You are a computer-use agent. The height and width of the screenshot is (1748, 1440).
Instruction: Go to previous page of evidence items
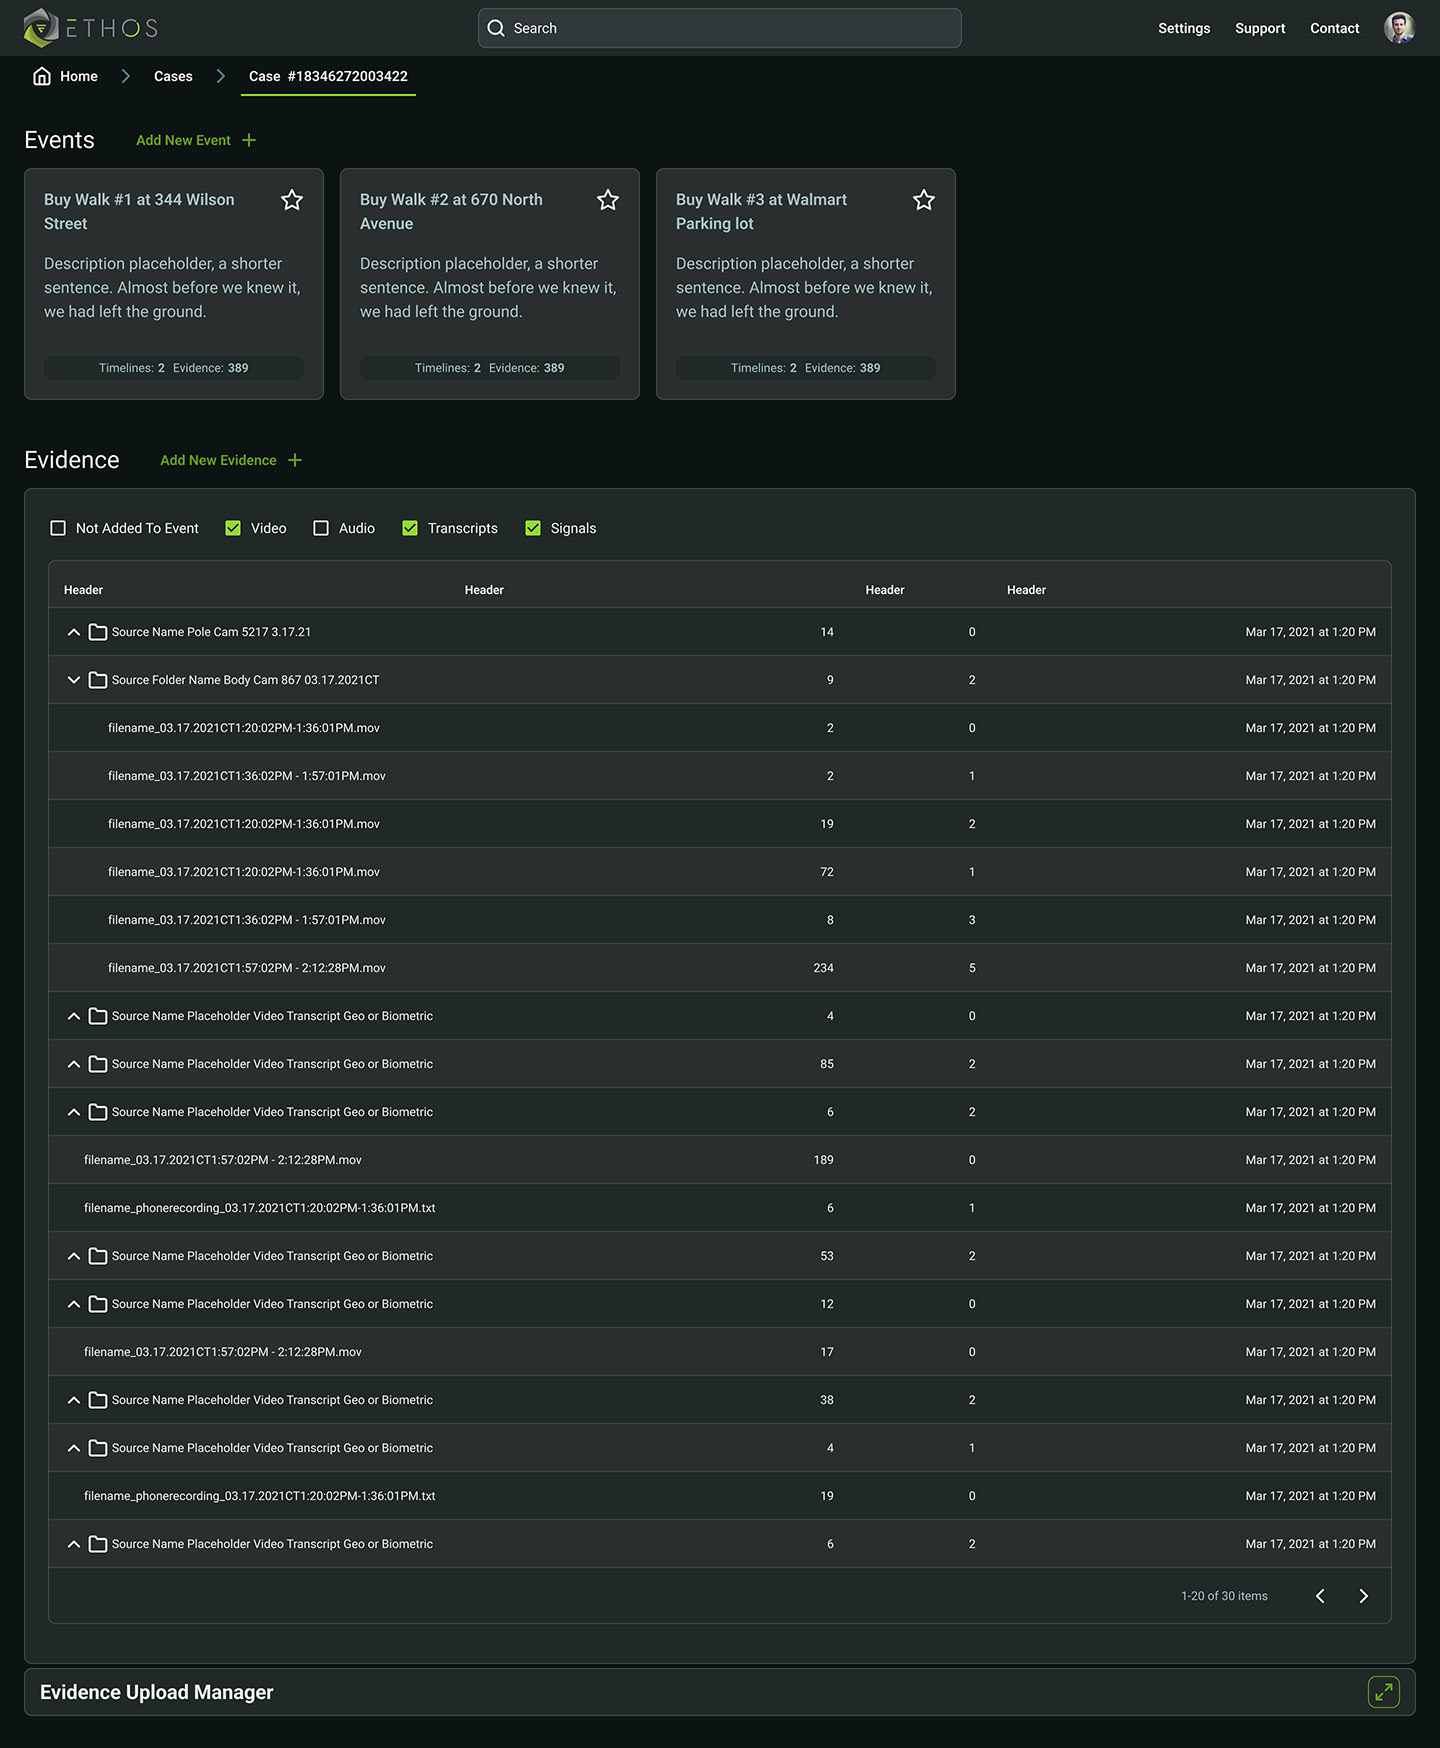click(x=1320, y=1596)
